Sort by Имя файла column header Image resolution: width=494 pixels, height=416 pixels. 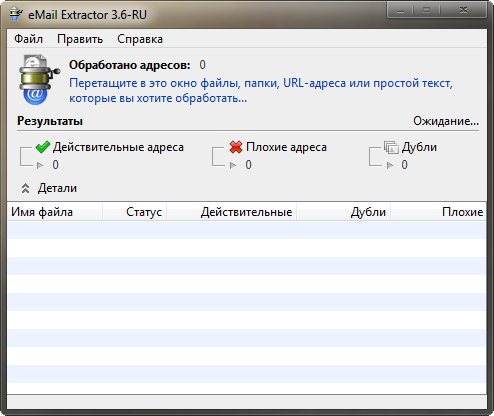[x=55, y=212]
